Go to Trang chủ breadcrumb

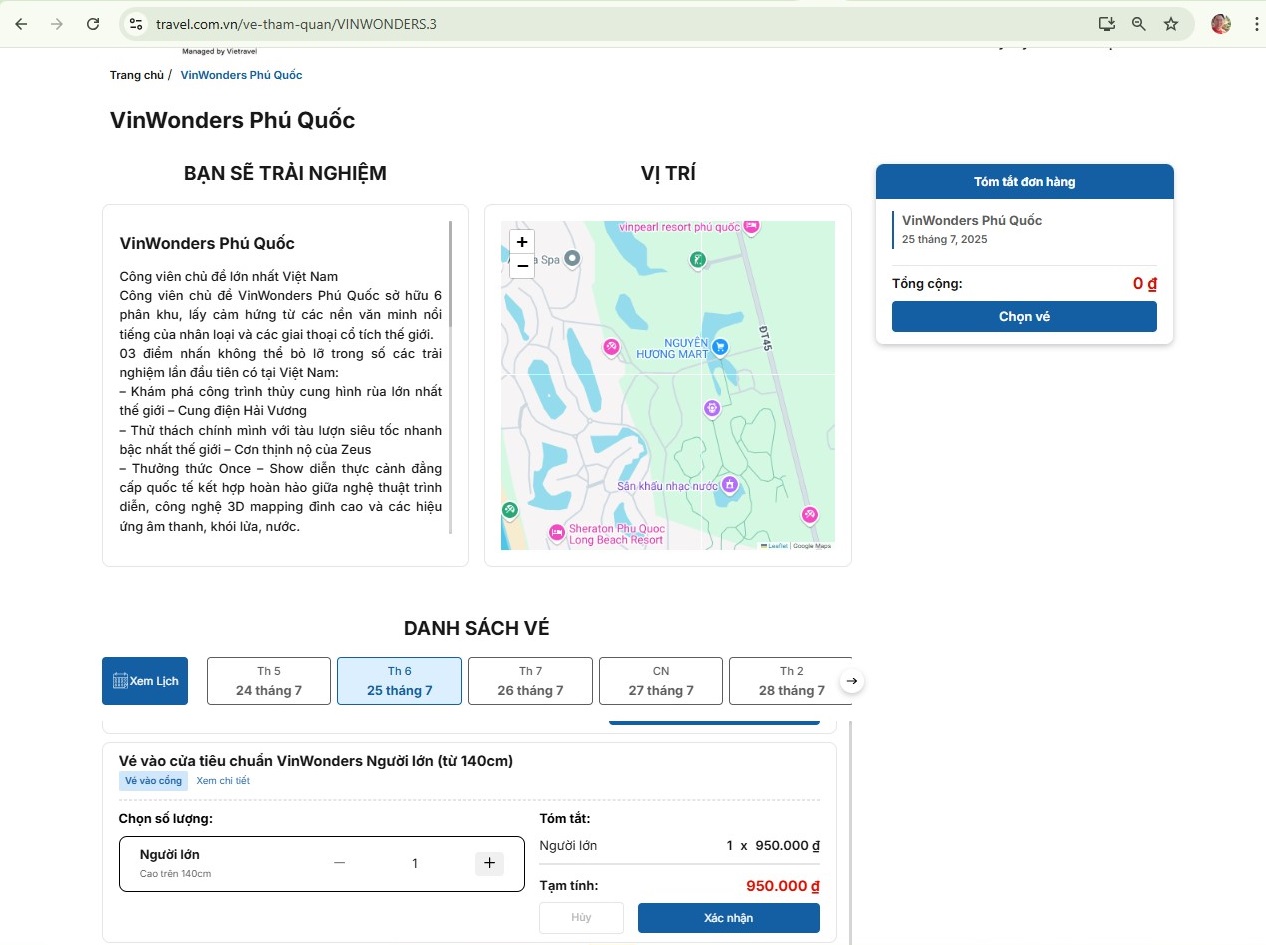click(137, 75)
